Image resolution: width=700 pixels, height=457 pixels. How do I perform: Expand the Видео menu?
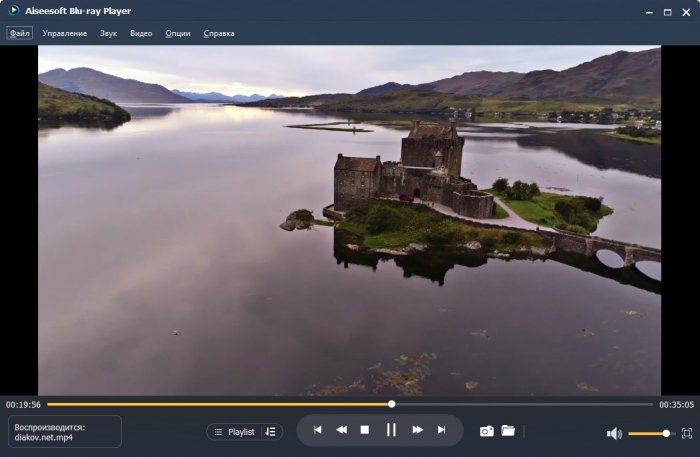[141, 33]
